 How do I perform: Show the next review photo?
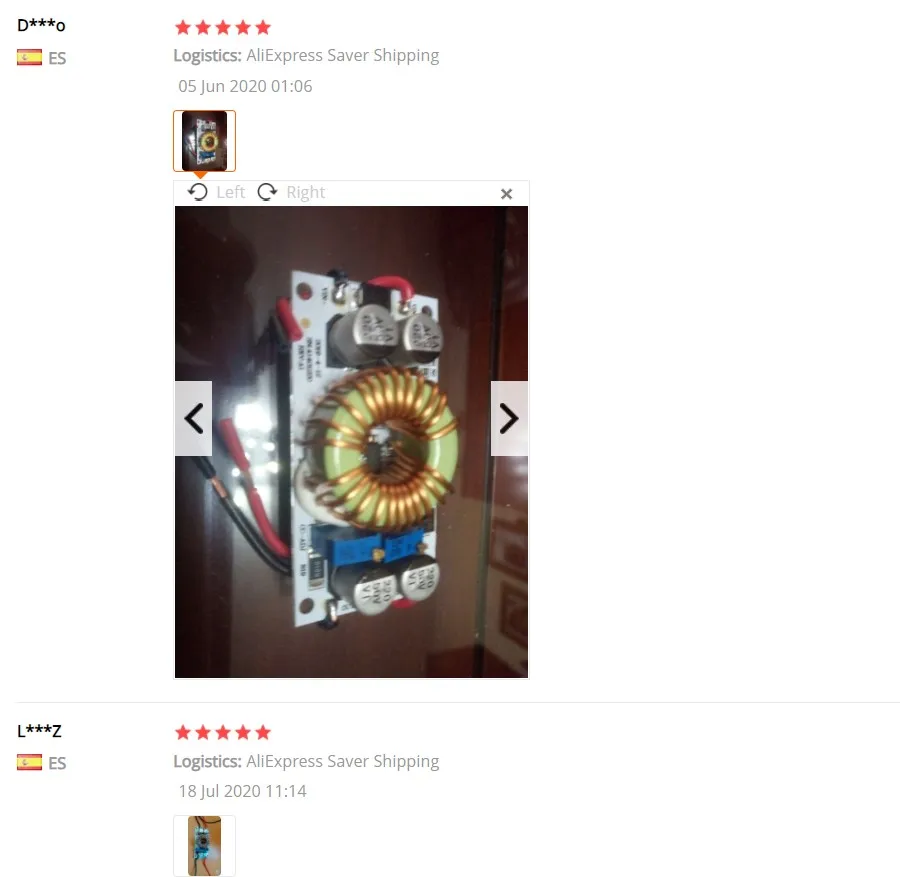pyautogui.click(x=509, y=418)
